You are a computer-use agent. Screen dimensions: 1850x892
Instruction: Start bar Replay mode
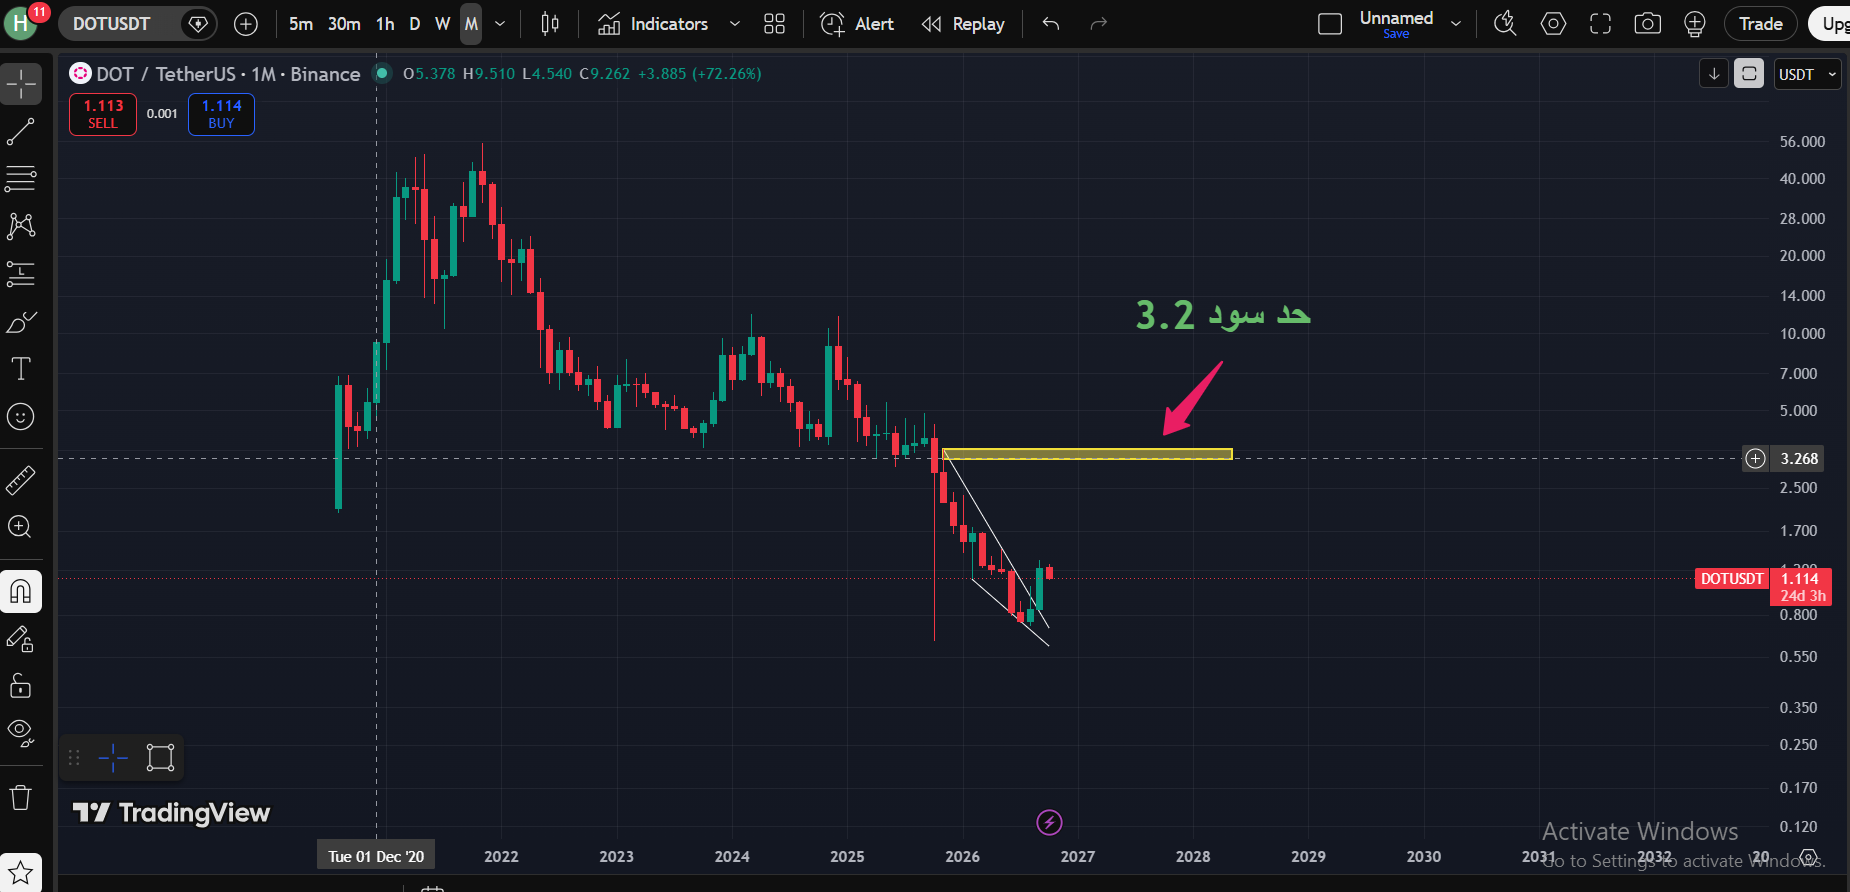[x=963, y=24]
